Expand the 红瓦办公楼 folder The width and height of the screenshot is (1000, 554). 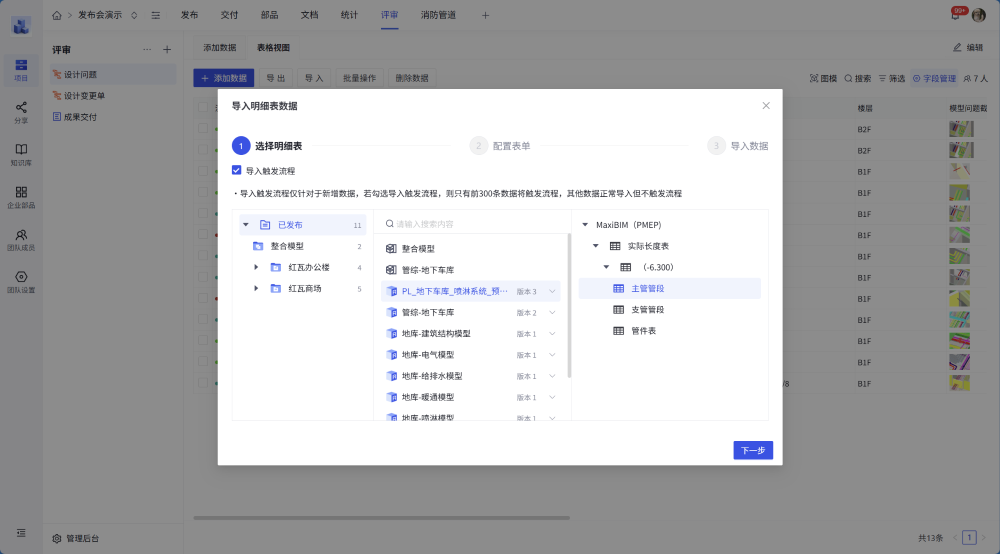pyautogui.click(x=256, y=267)
